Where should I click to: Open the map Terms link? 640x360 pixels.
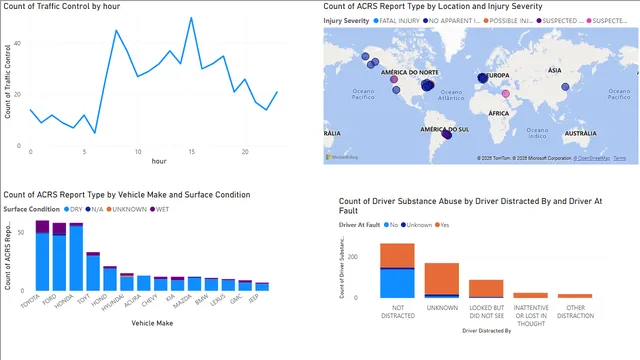619,158
